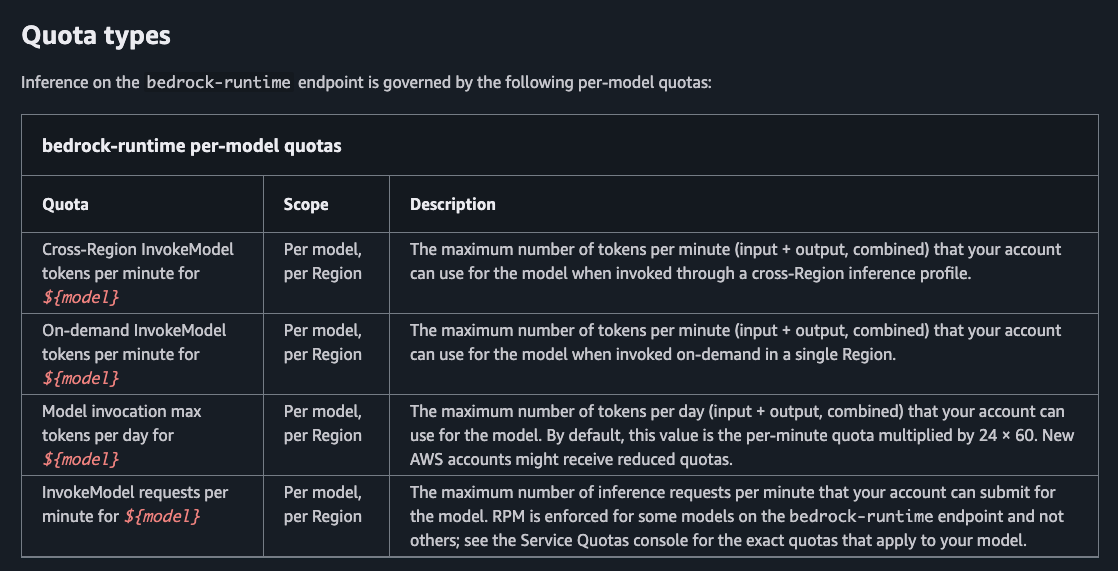Click ${model} variable in Cross-Region row
This screenshot has width=1118, height=571.
pos(81,297)
